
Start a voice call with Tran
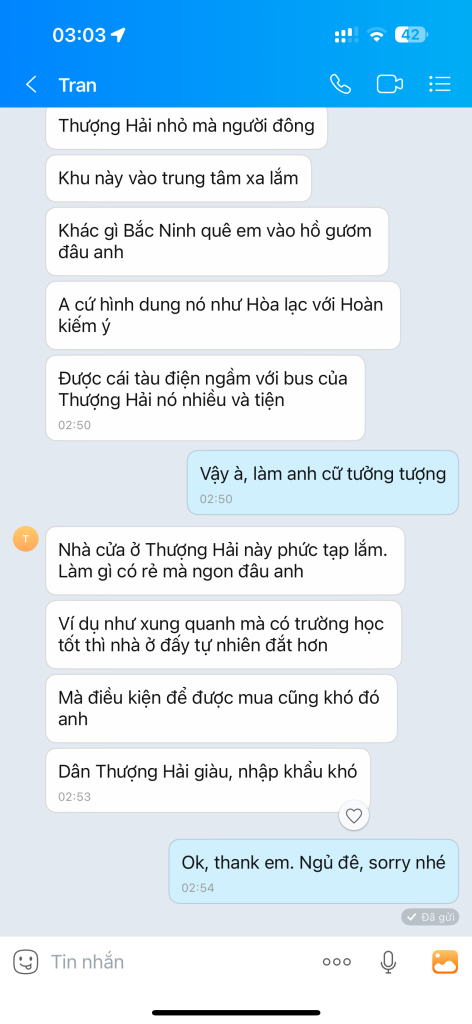click(x=340, y=85)
